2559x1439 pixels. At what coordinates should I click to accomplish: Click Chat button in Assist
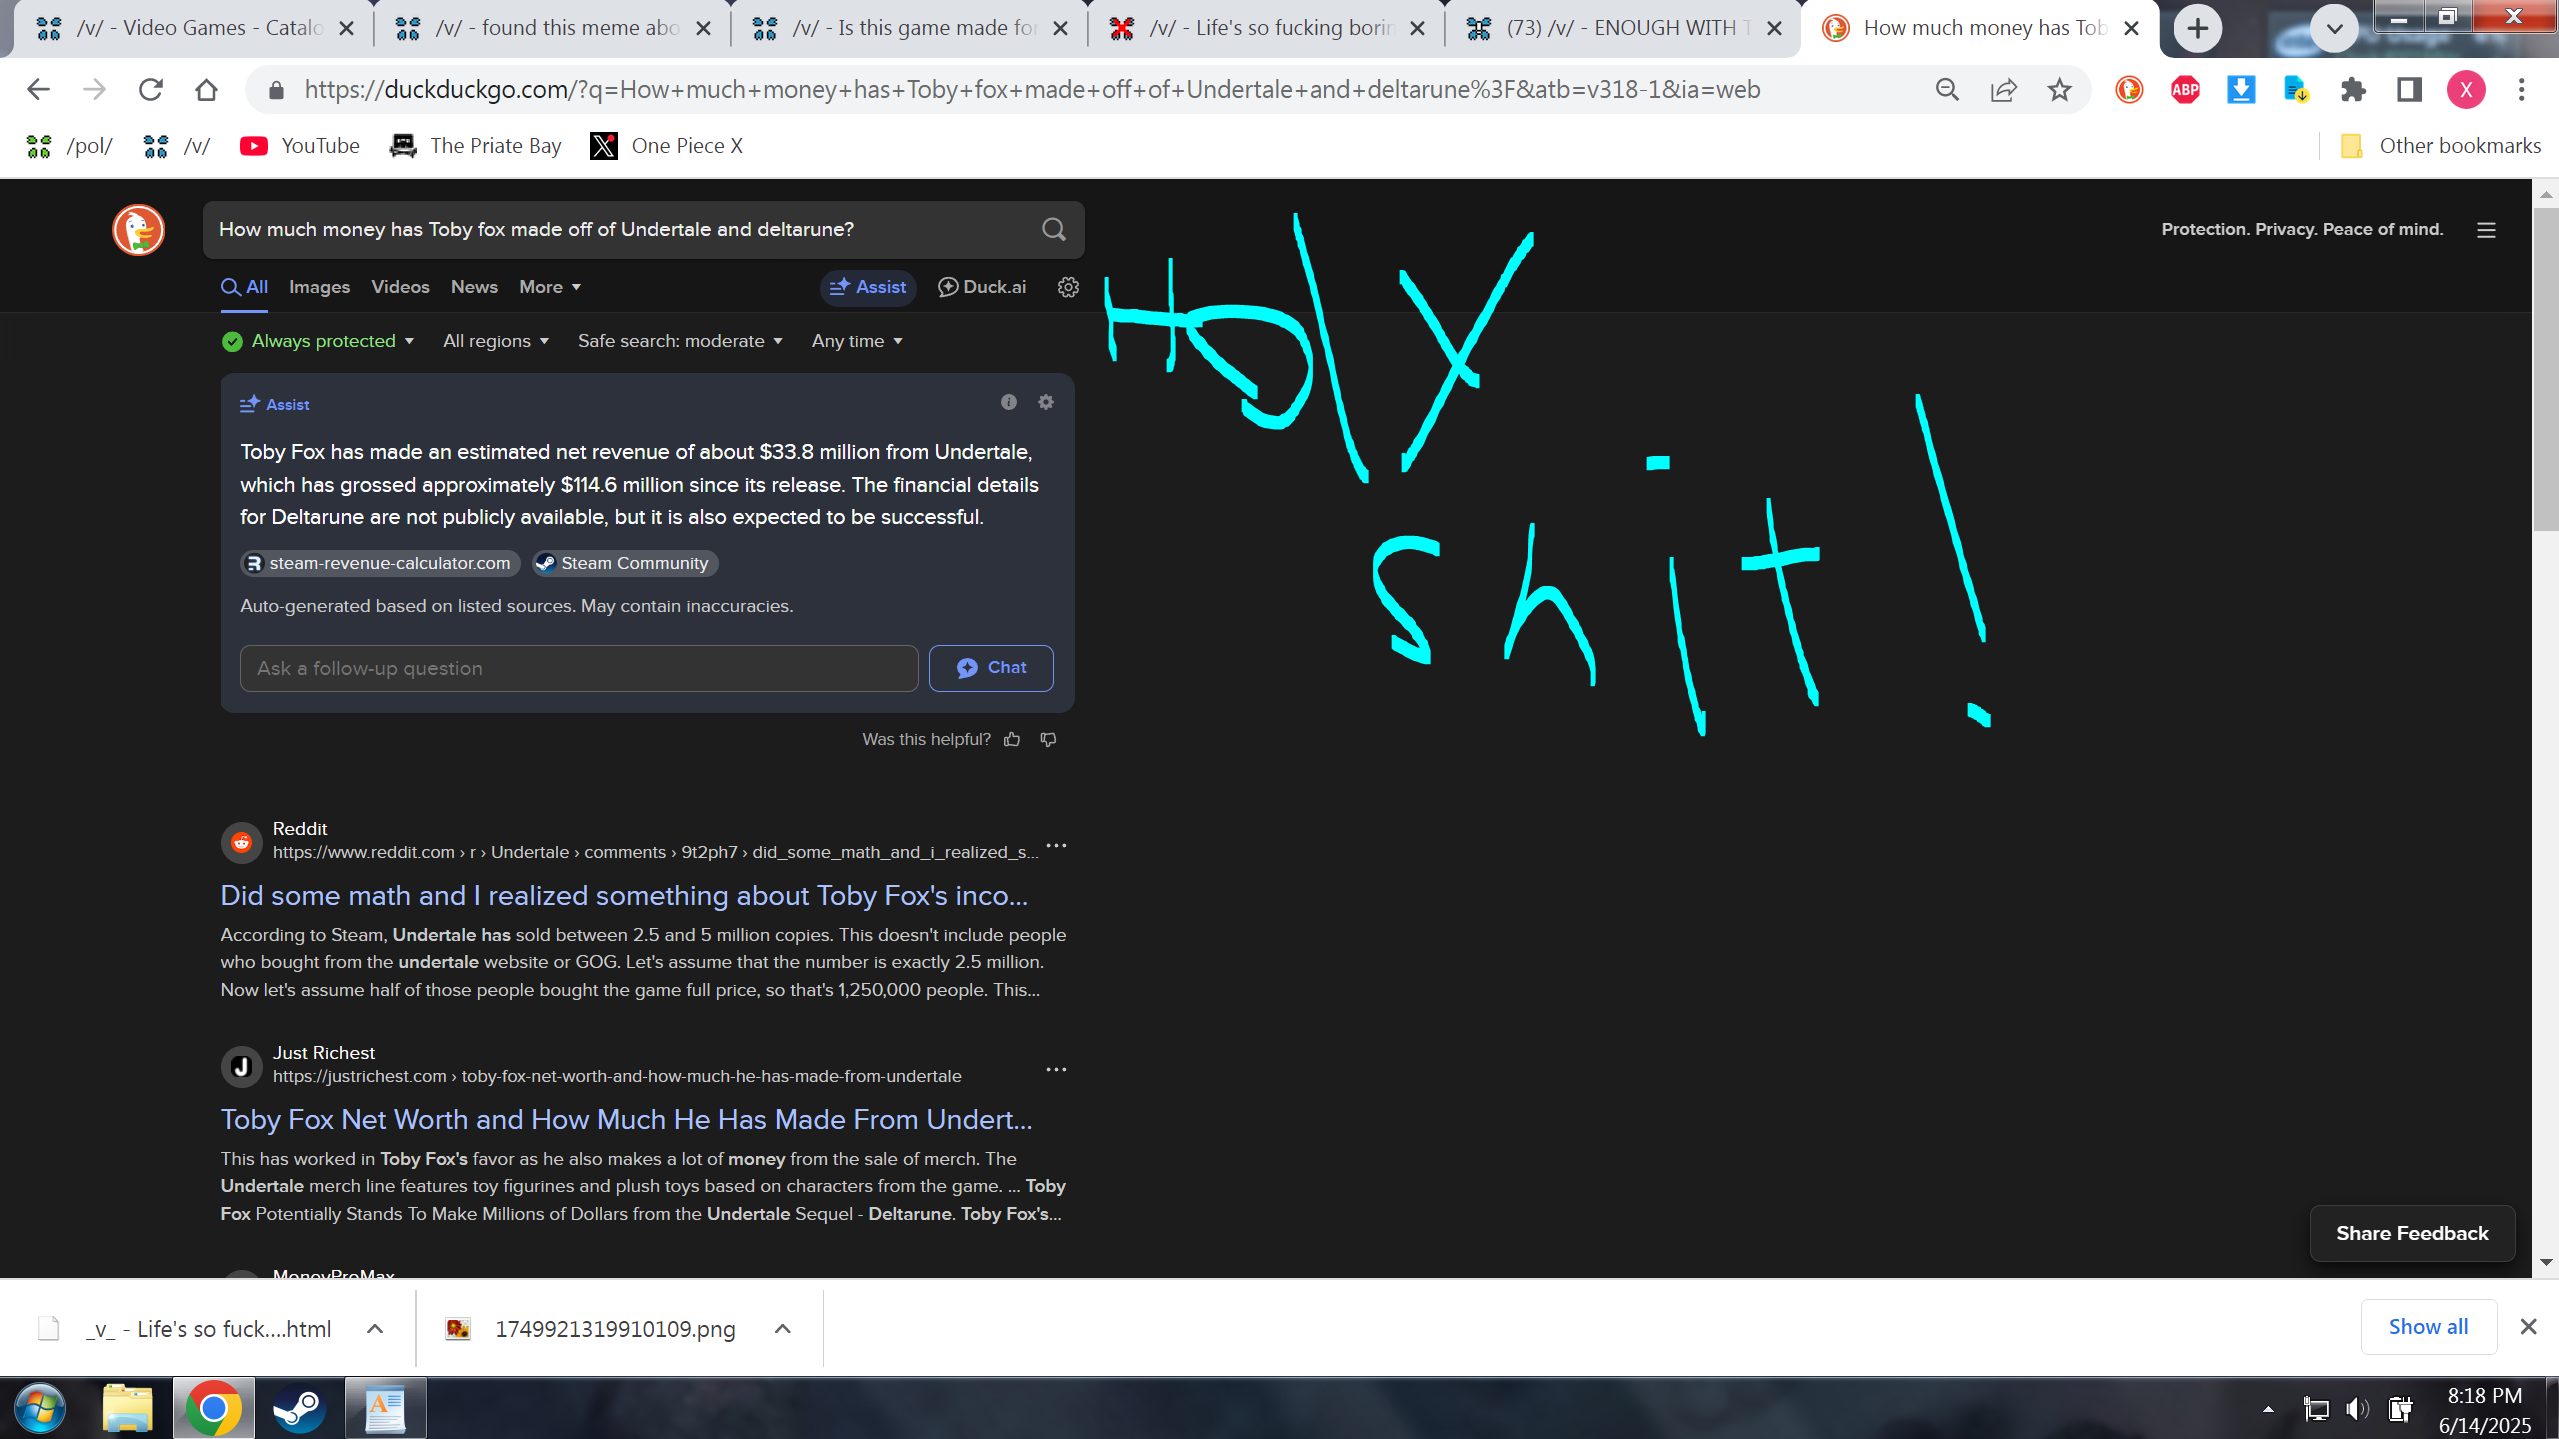pyautogui.click(x=990, y=668)
